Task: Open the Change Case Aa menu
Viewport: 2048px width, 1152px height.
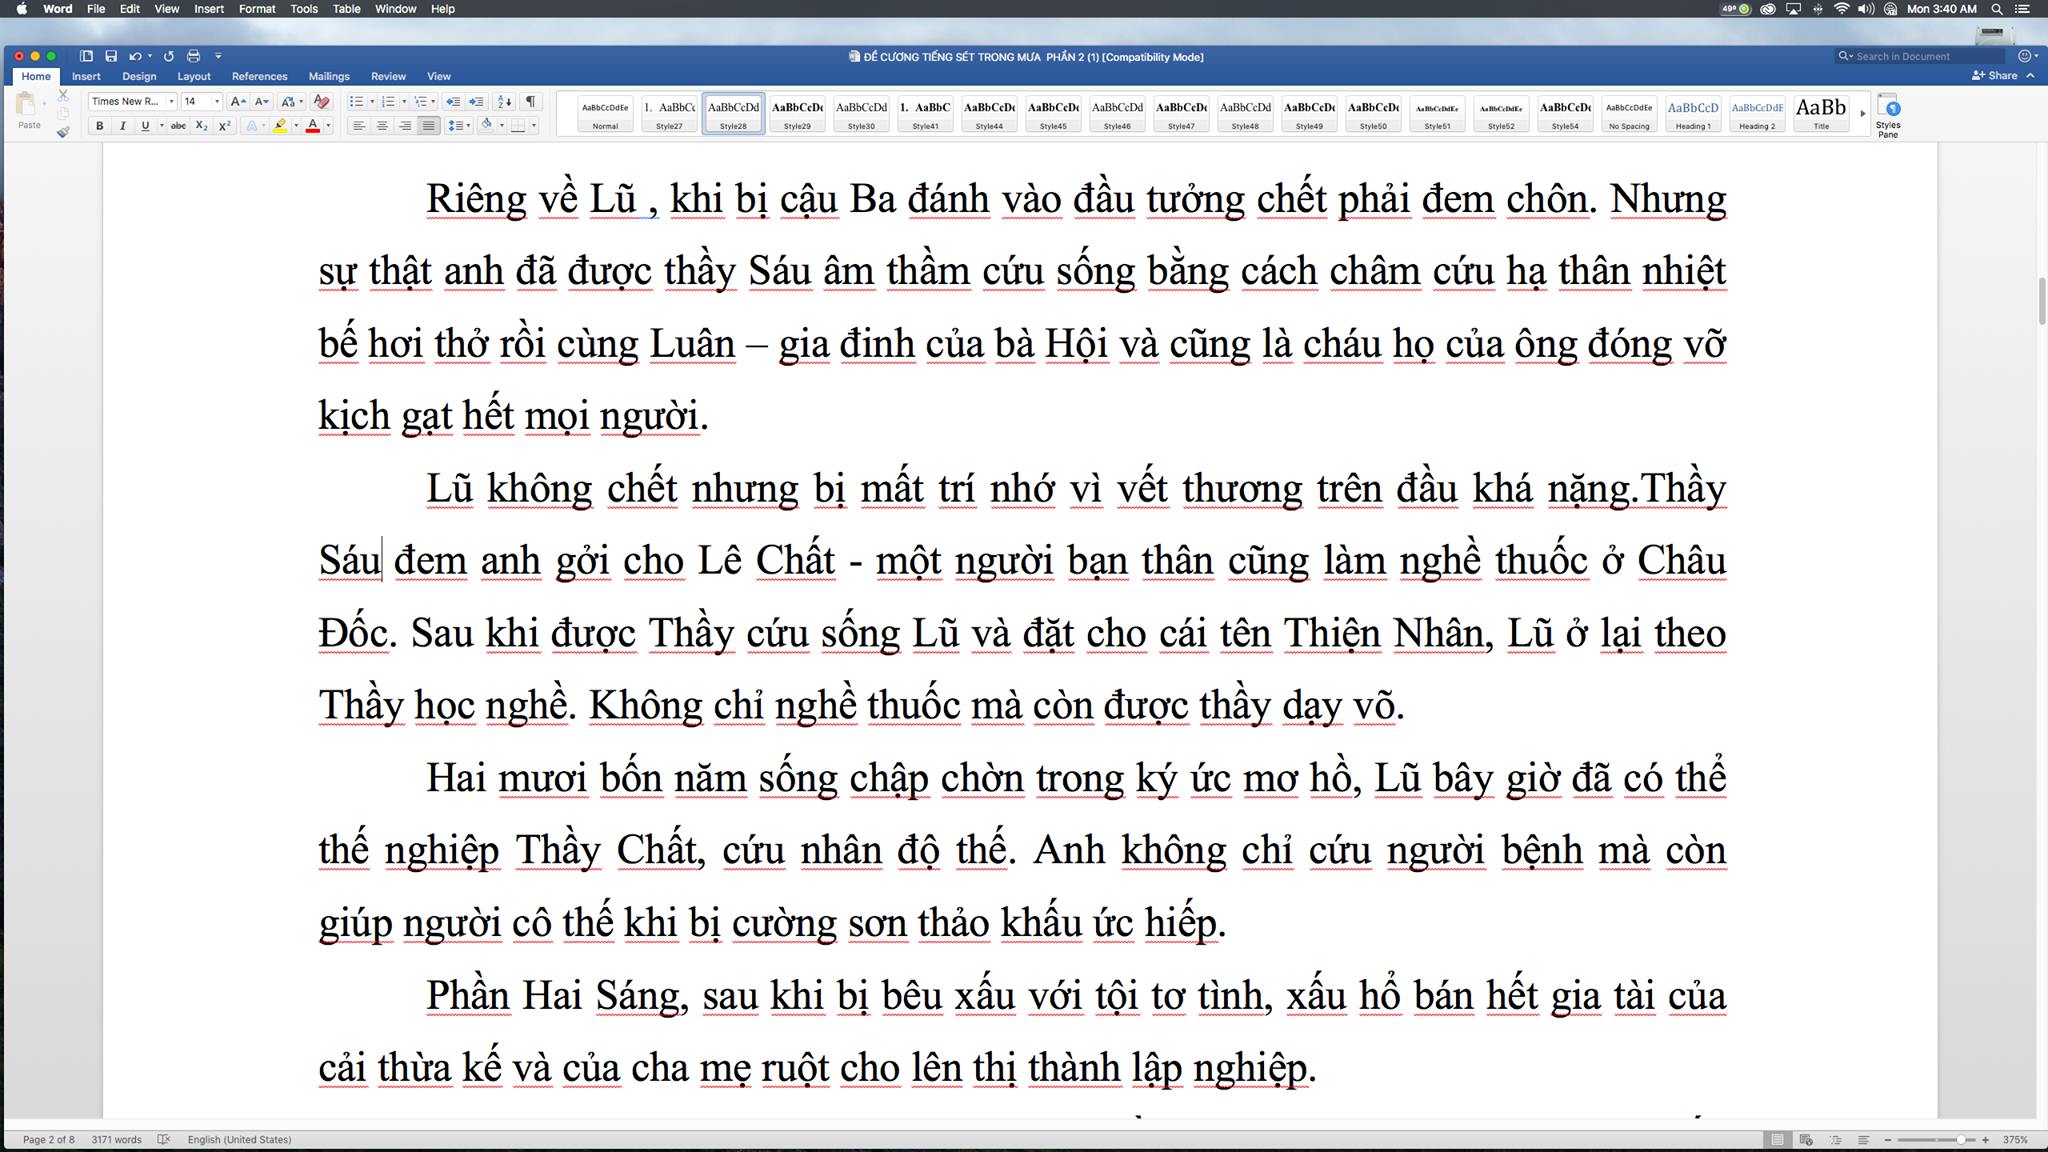Action: coord(290,101)
